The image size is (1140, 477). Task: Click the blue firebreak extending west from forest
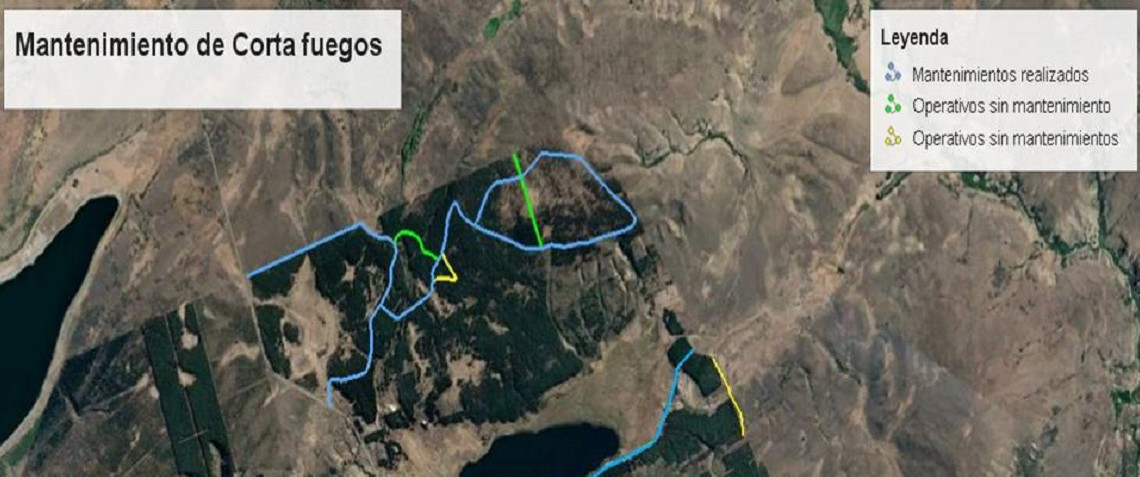point(313,247)
